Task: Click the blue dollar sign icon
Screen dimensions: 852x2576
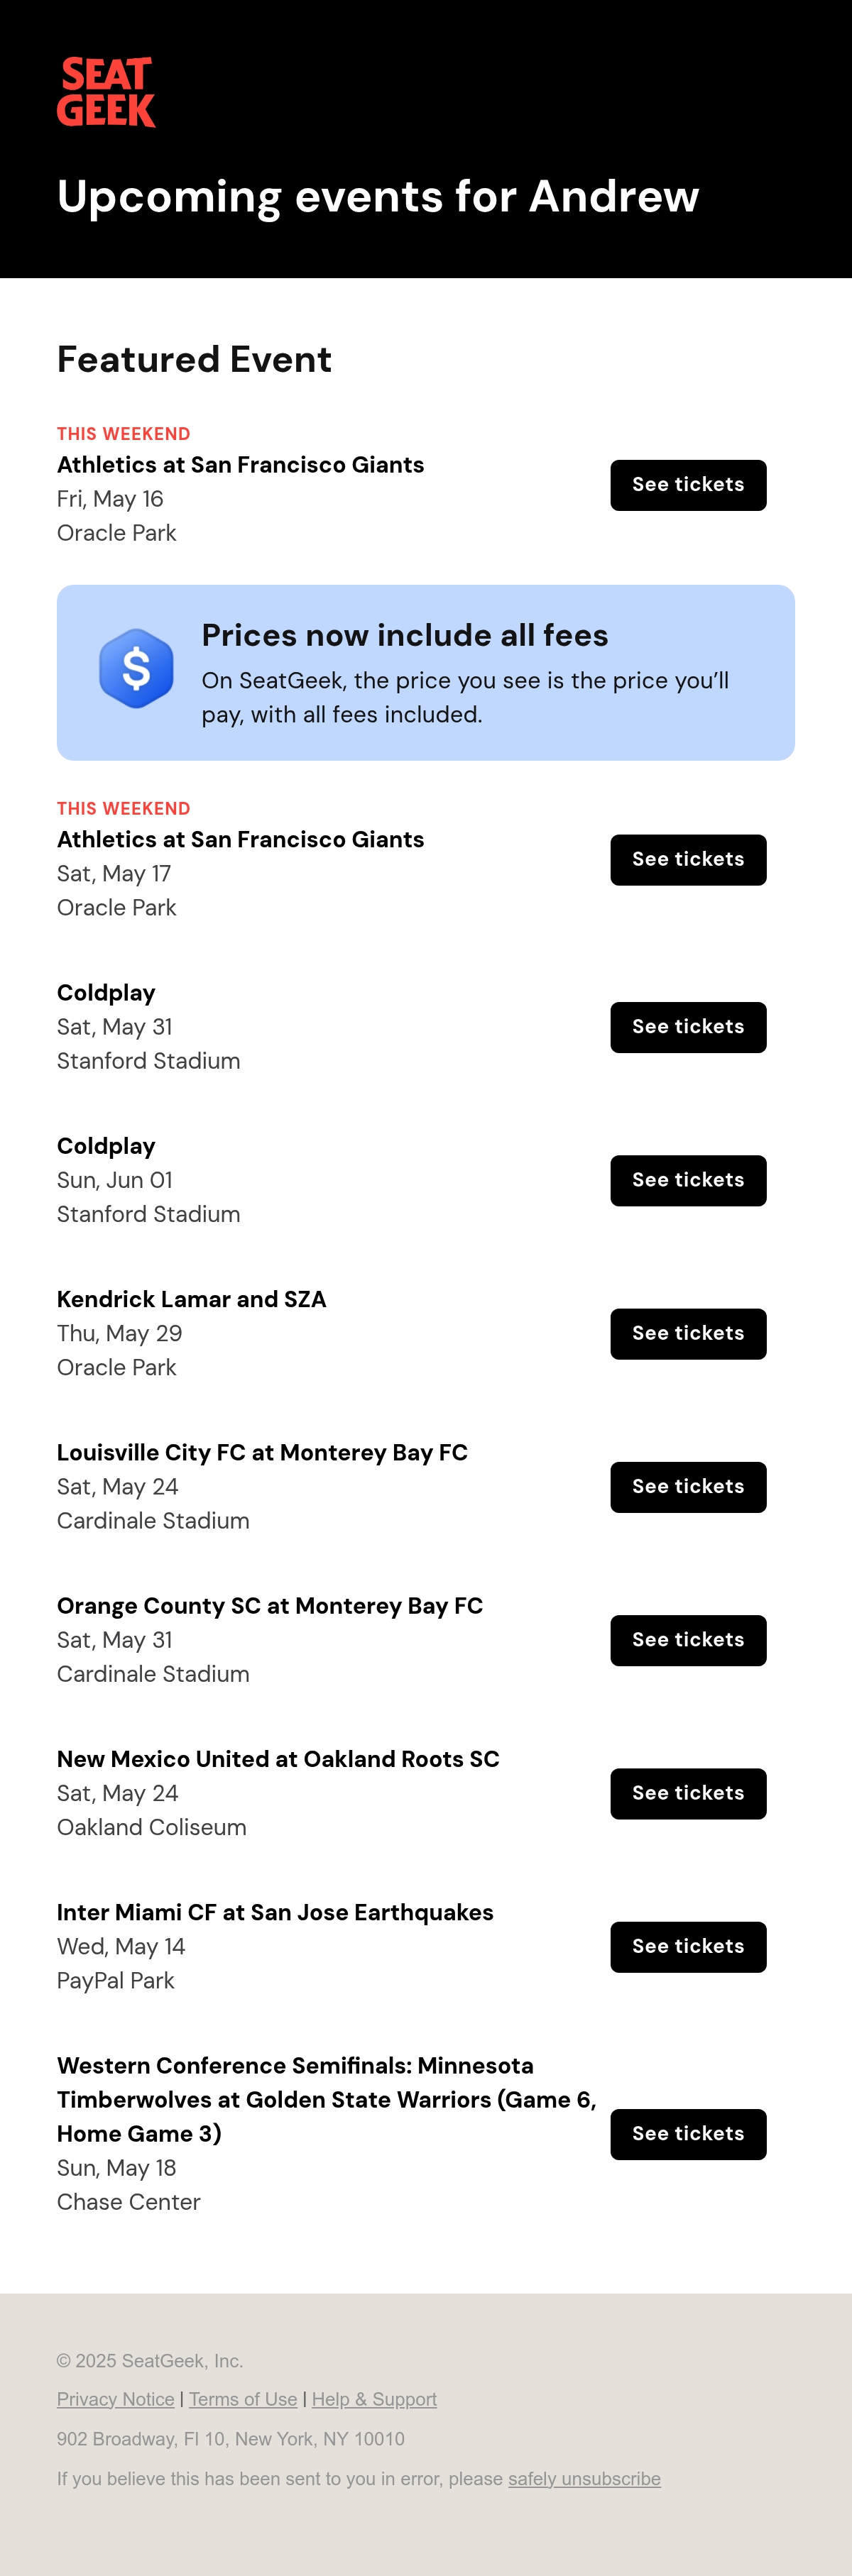Action: 136,669
